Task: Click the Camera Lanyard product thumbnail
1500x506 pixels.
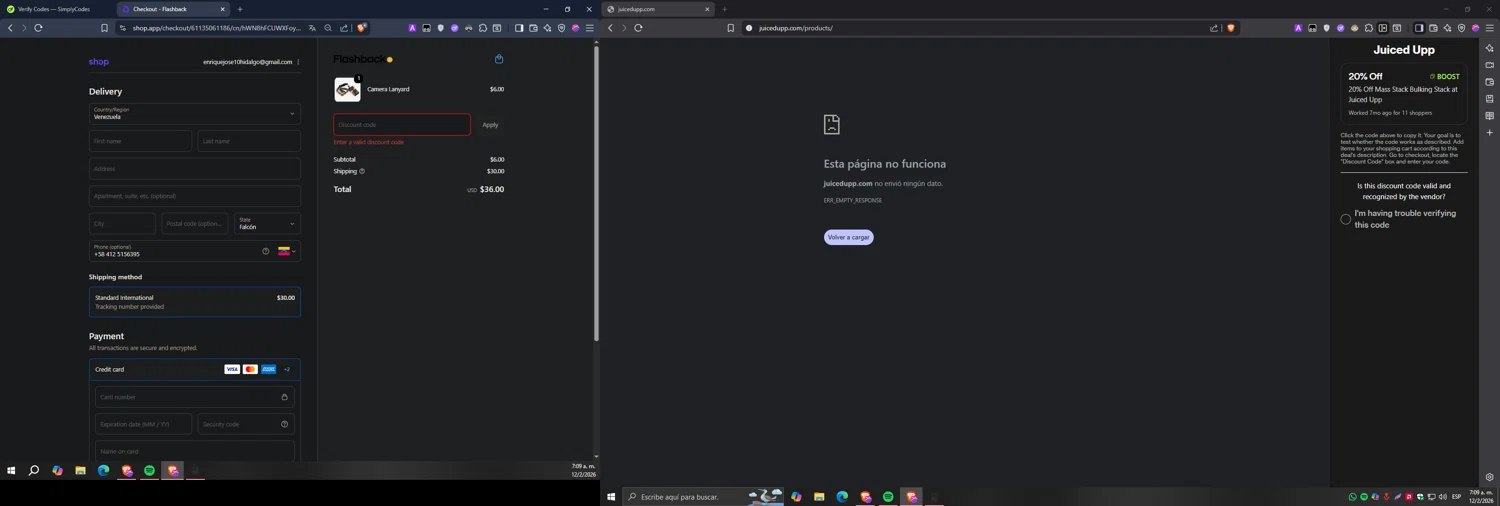Action: (347, 89)
